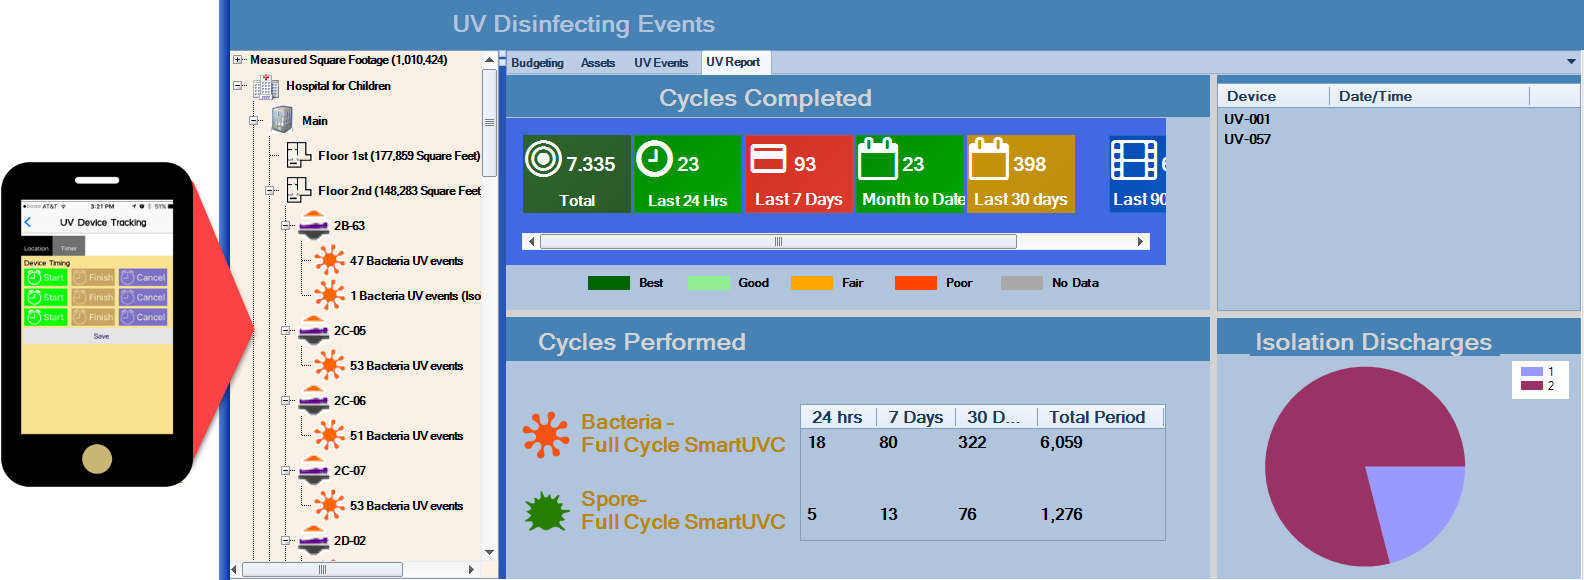Select the Floor 1st floorplan icon
The height and width of the screenshot is (580, 1584).
[298, 155]
